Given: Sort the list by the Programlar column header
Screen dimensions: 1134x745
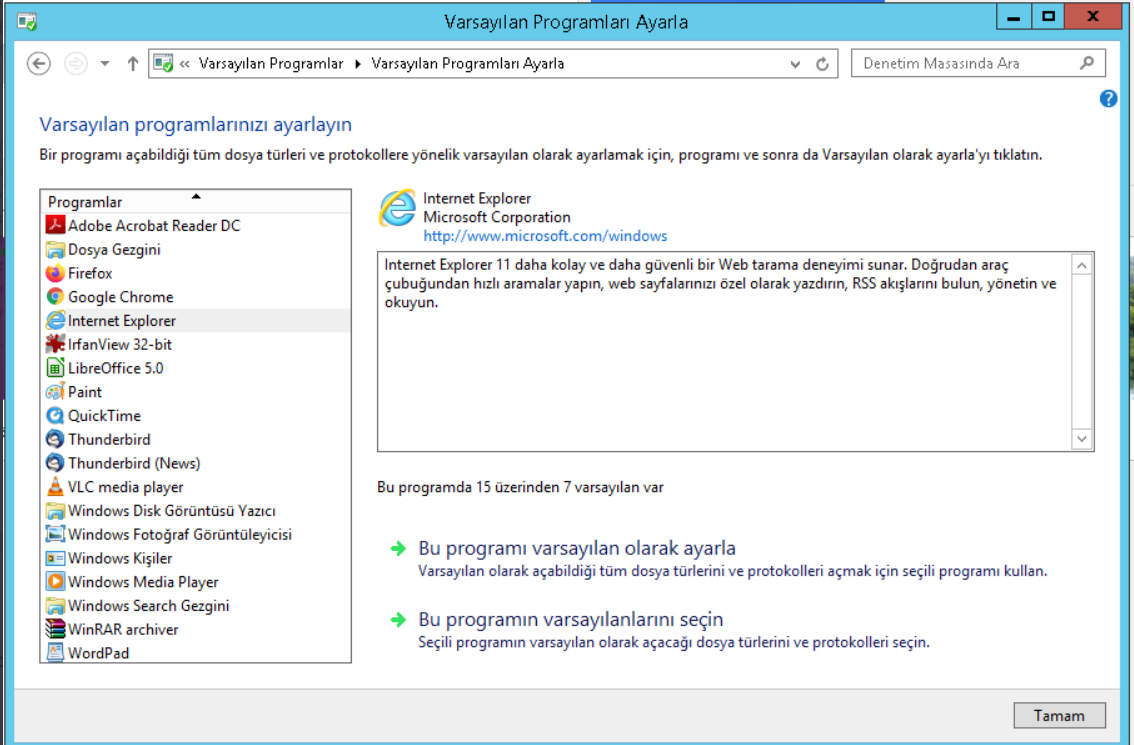Looking at the screenshot, I should pos(195,202).
